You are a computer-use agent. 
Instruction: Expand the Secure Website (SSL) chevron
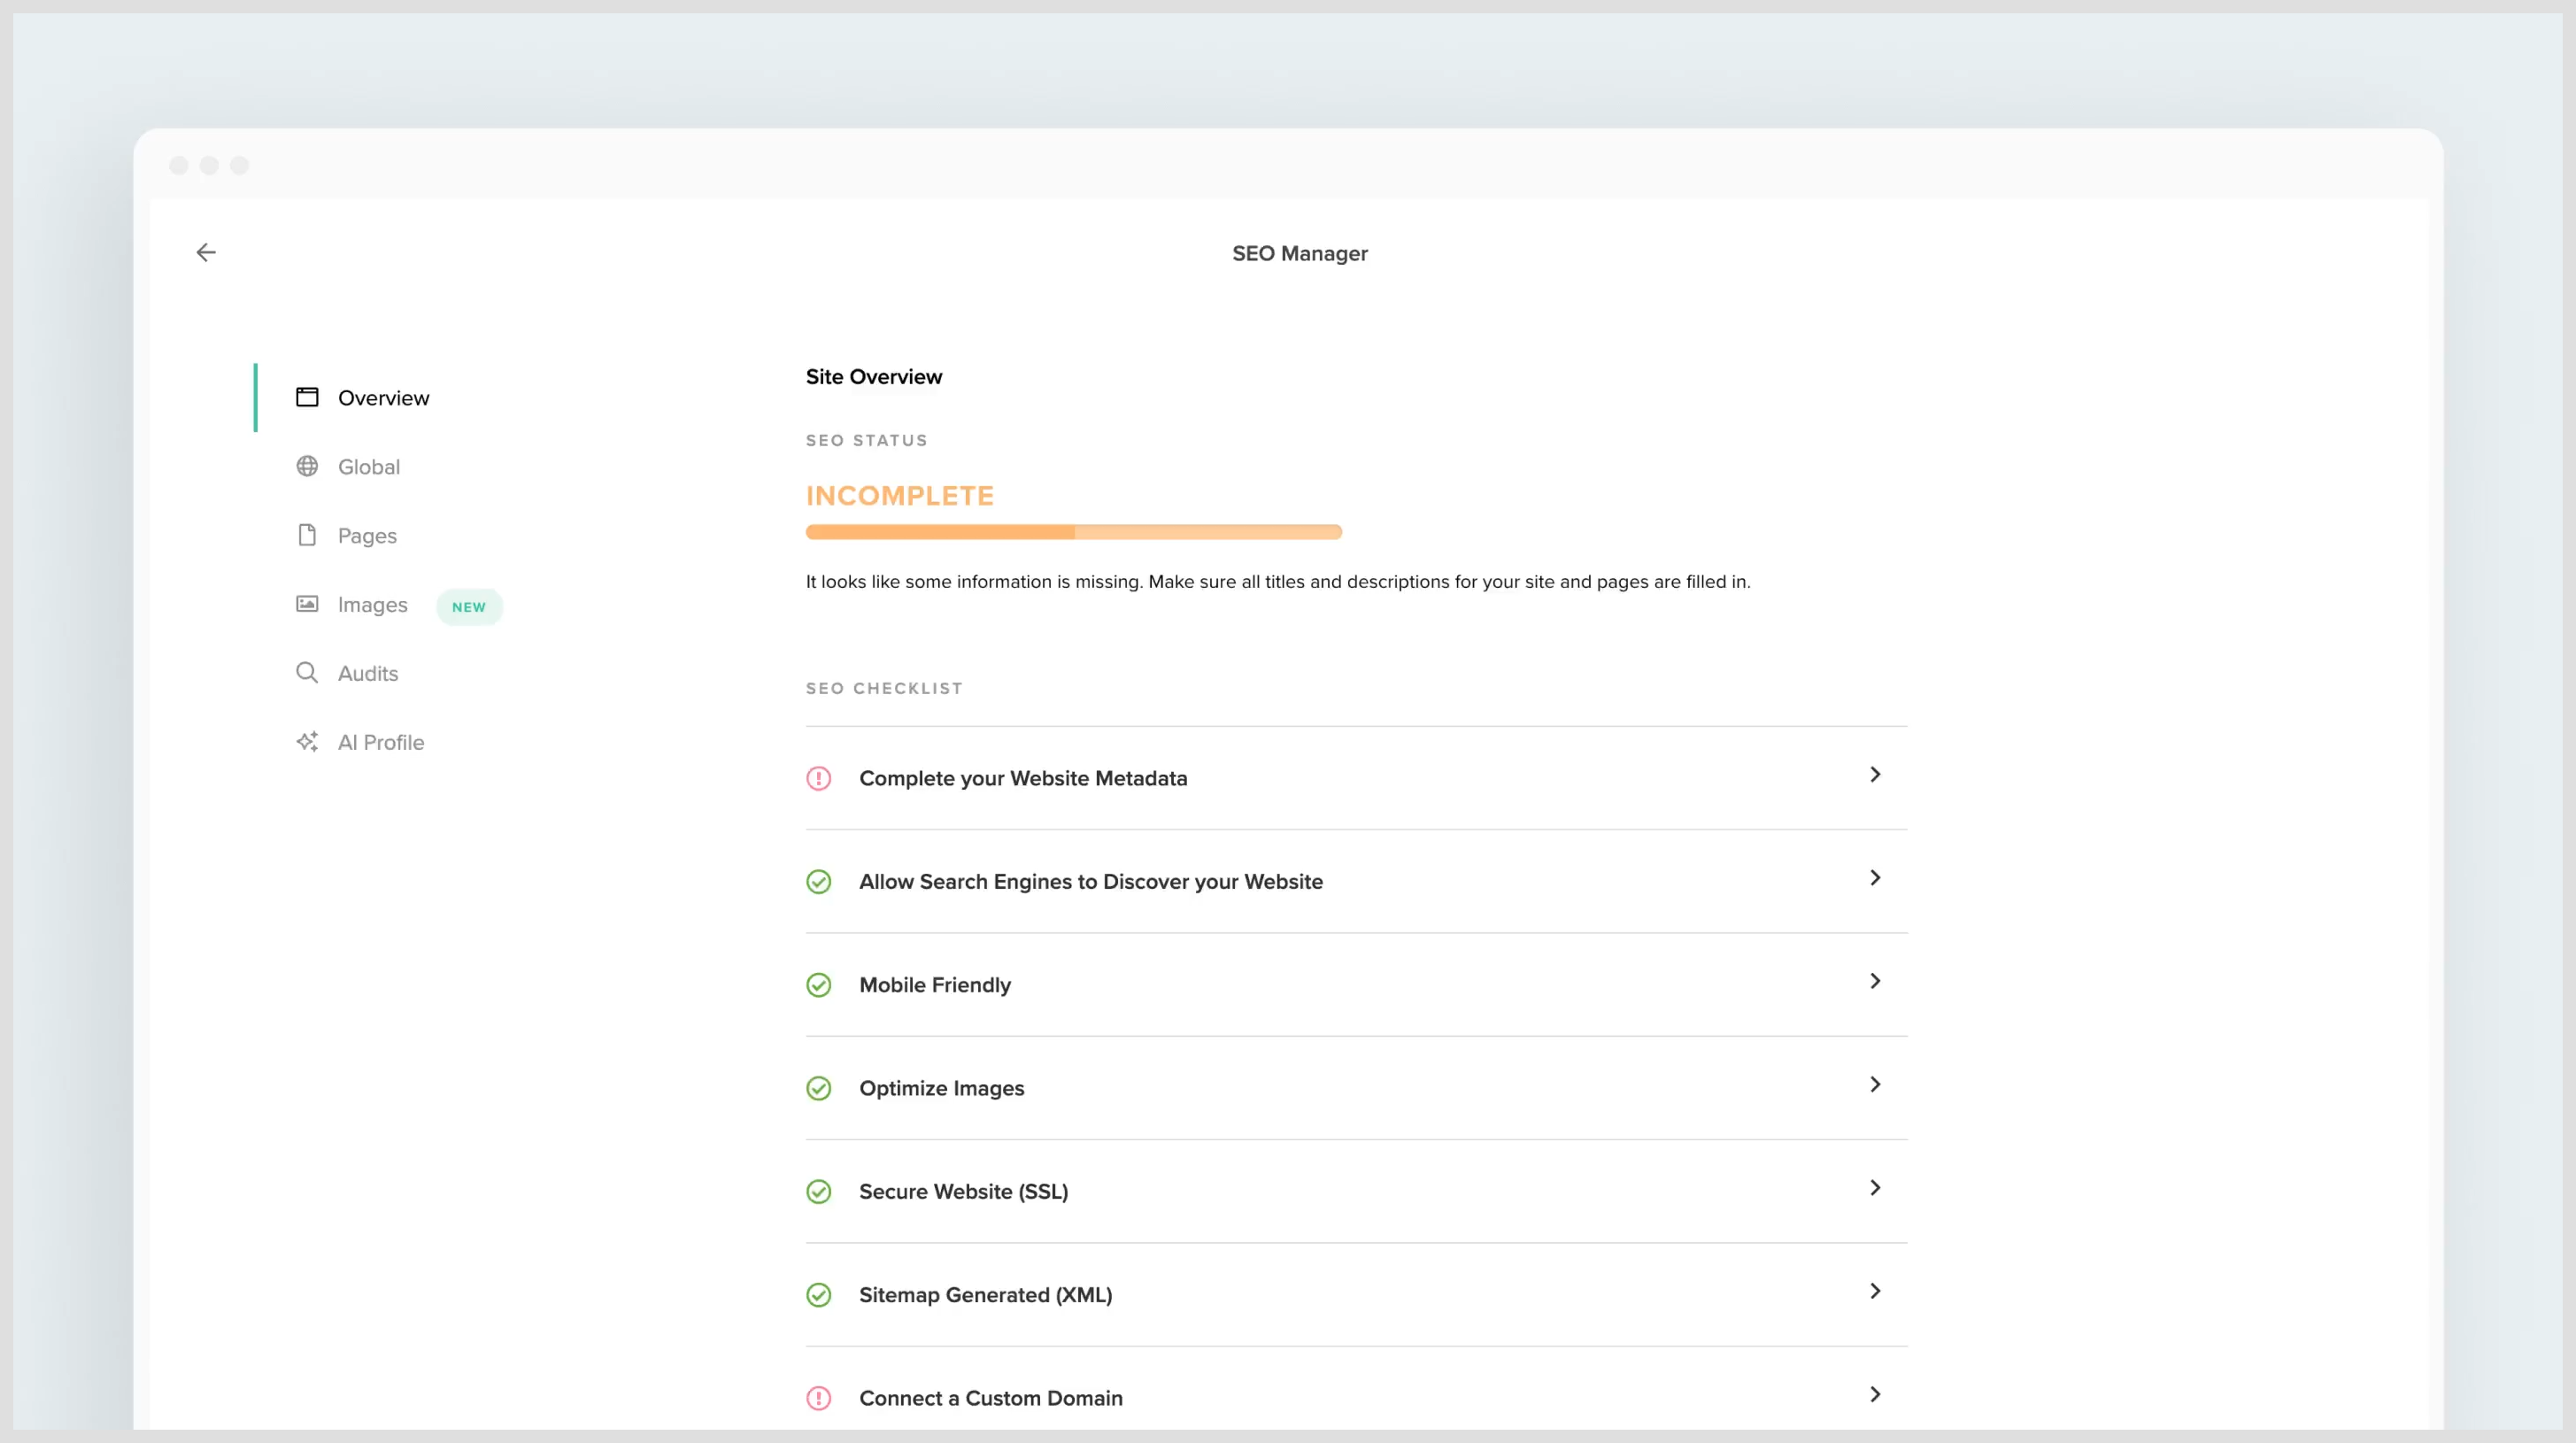tap(1875, 1188)
